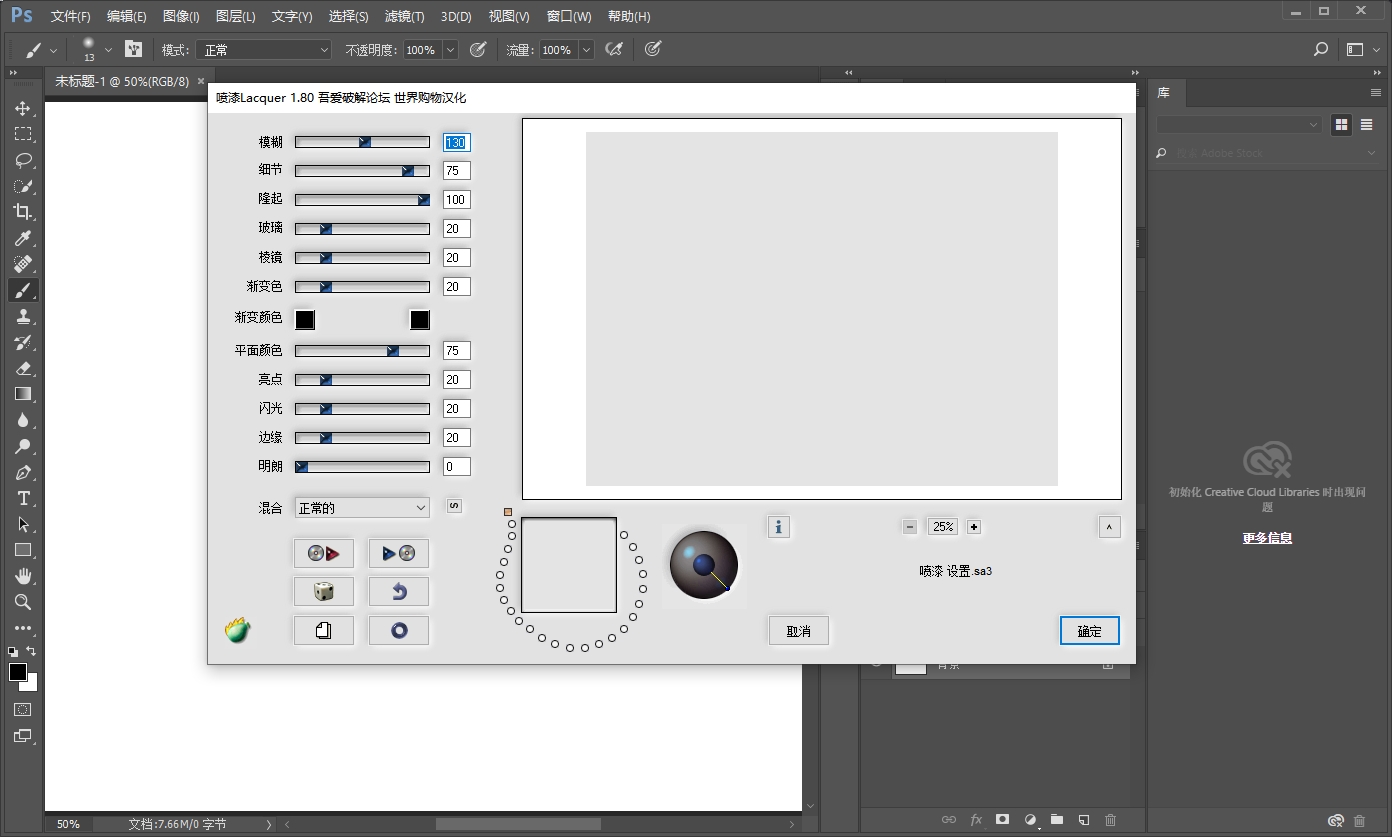Expand the preview collapse caret button
Screen dimensions: 1392x837
click(1109, 527)
